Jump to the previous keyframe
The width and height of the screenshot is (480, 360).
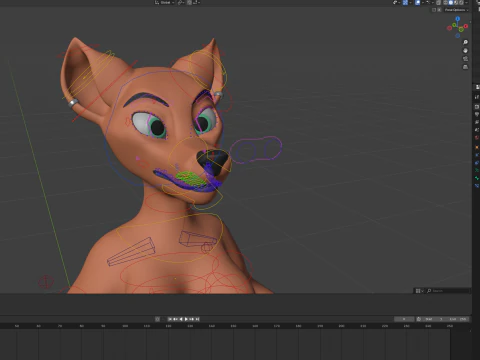coord(175,319)
